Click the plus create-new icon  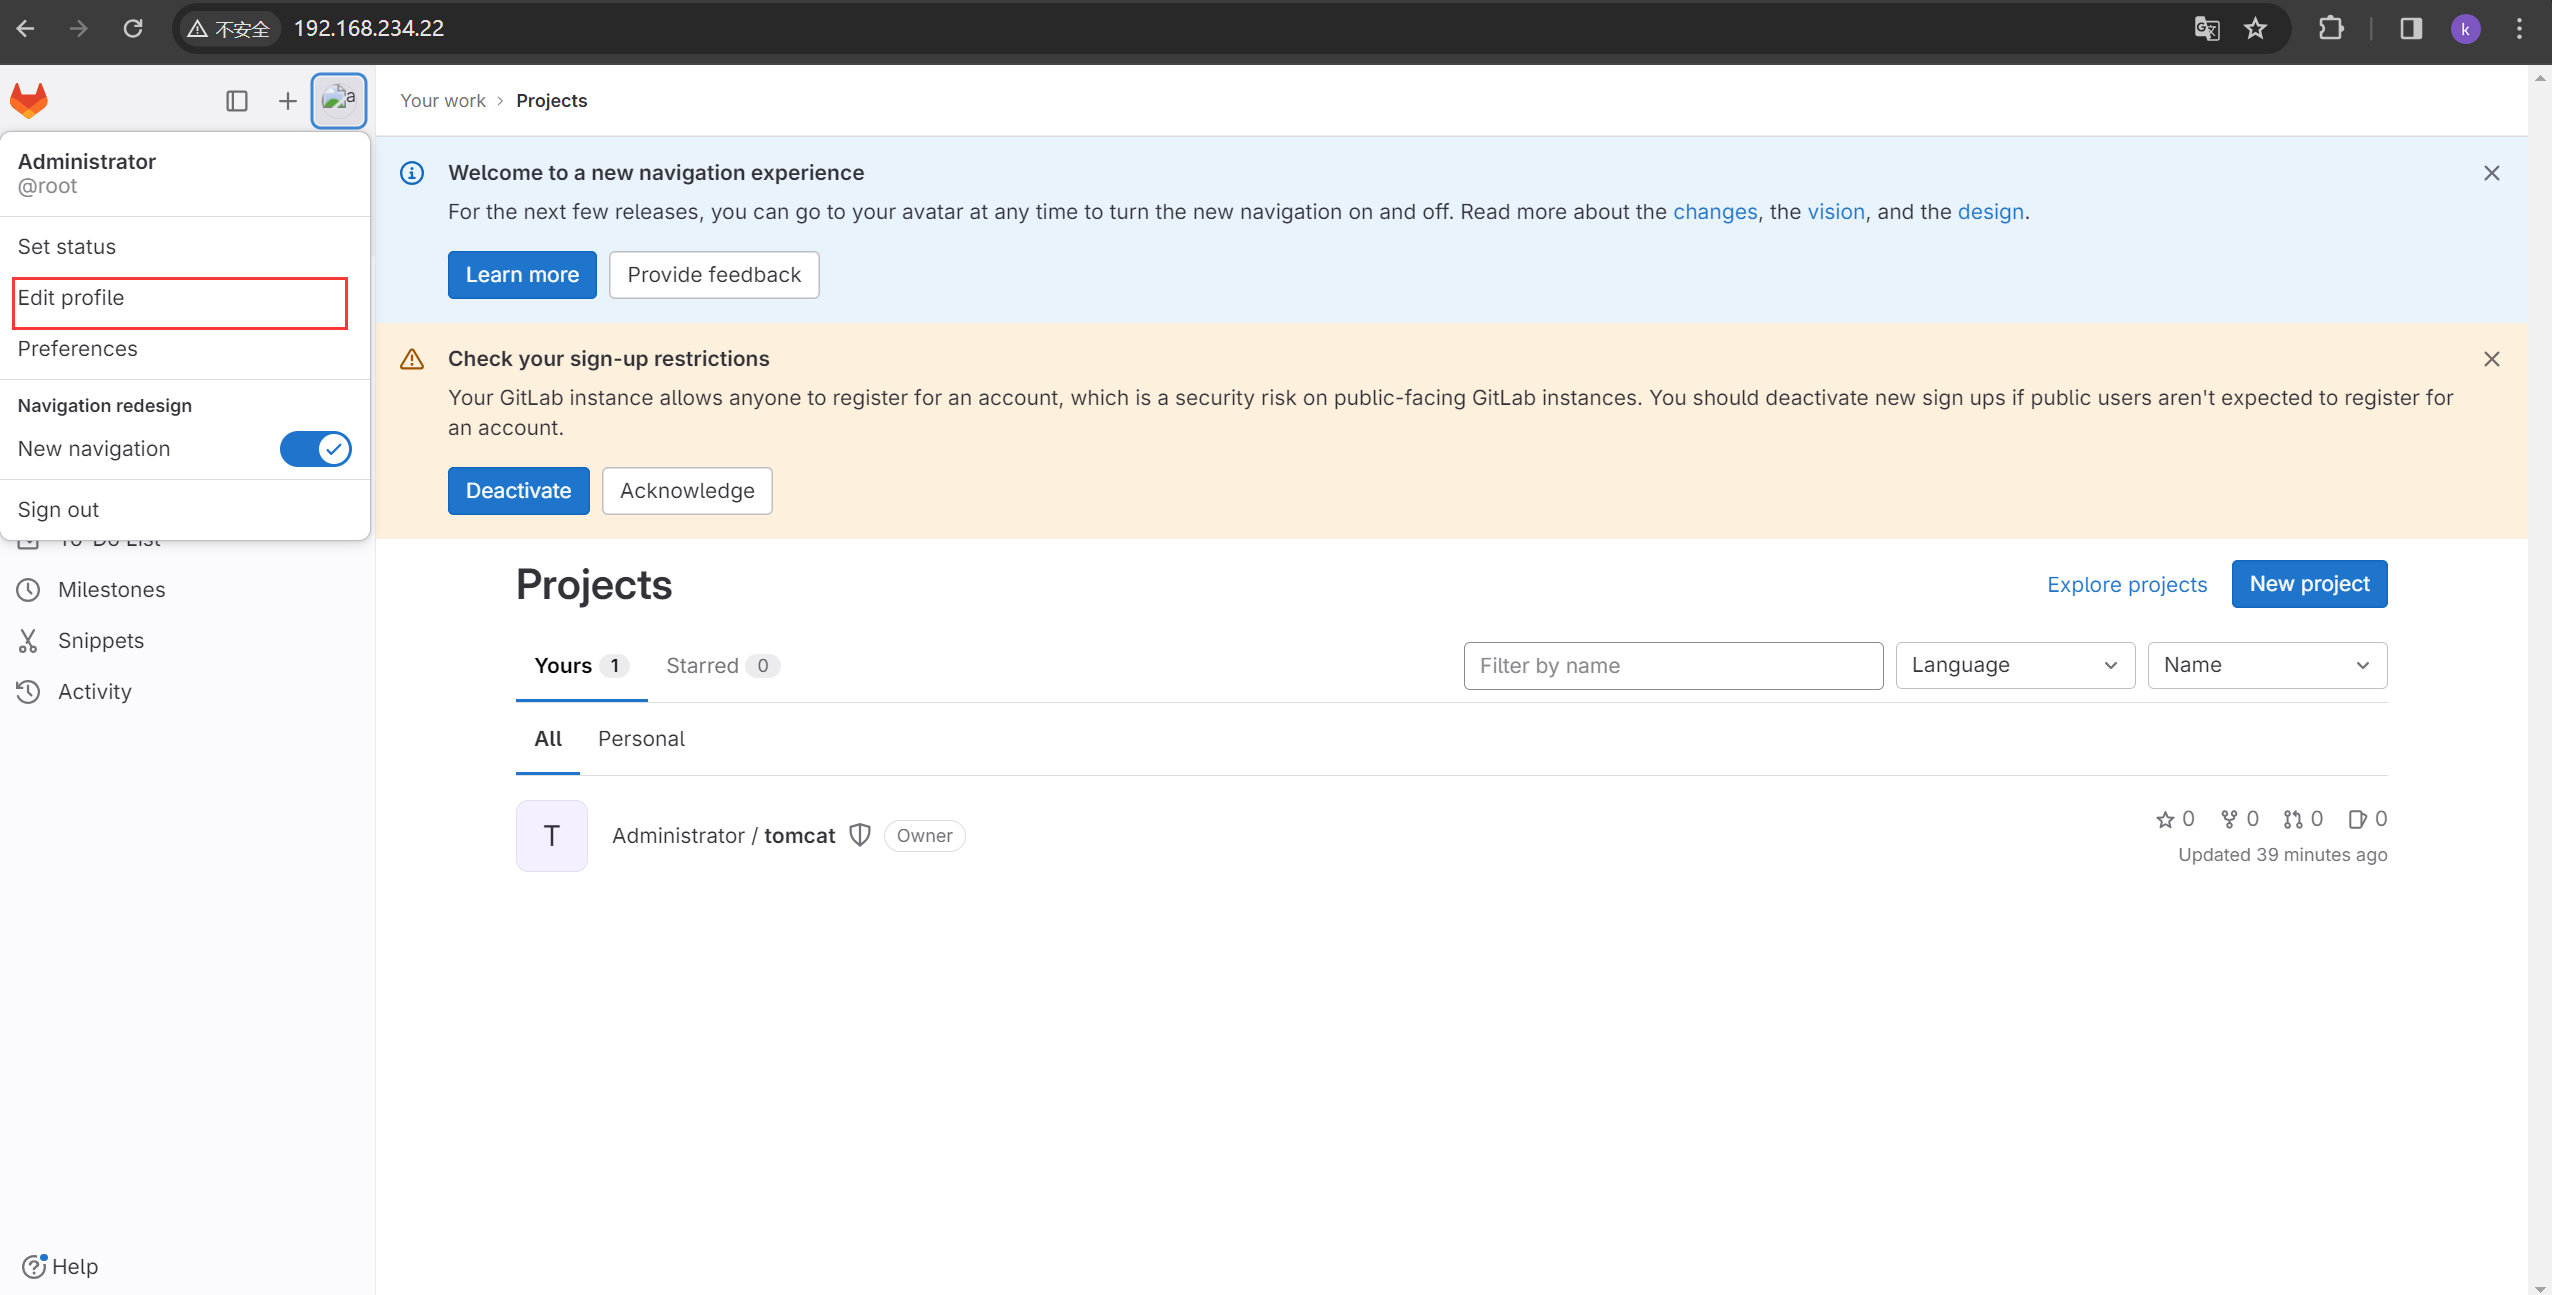pos(287,101)
